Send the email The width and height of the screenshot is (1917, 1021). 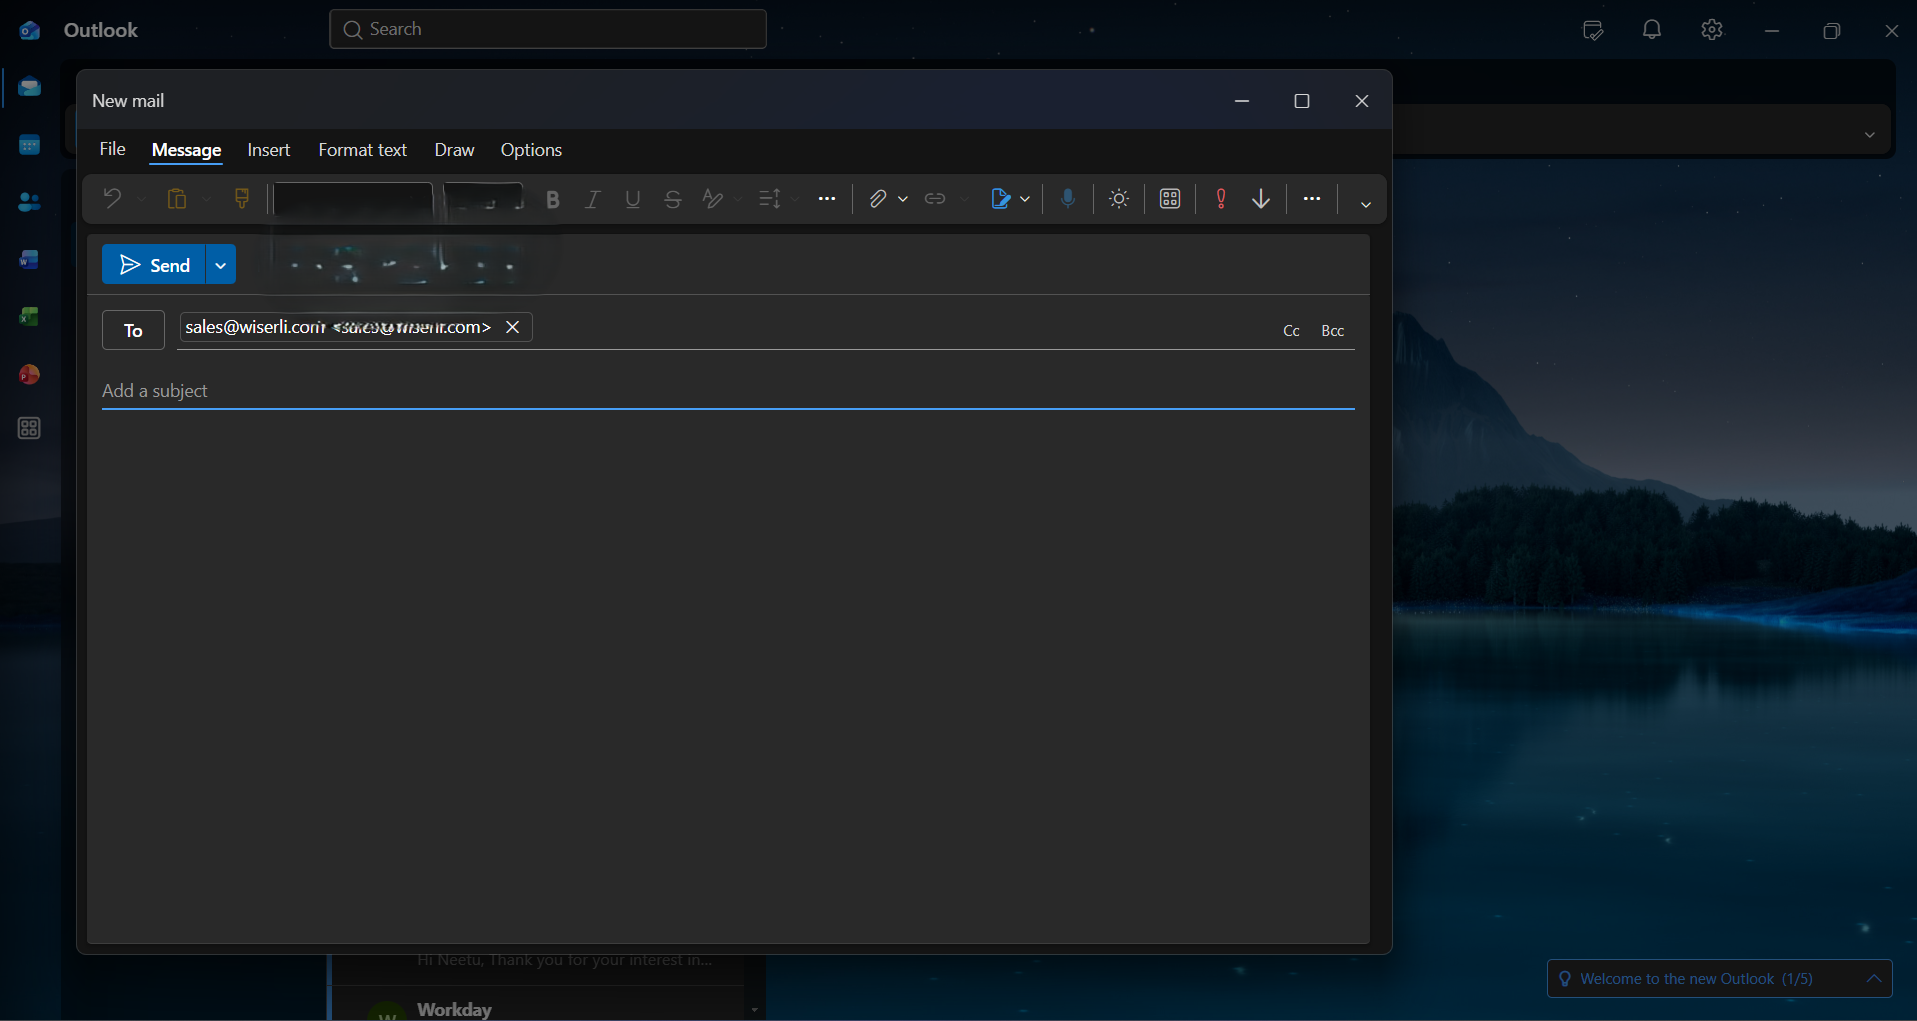[x=154, y=265]
